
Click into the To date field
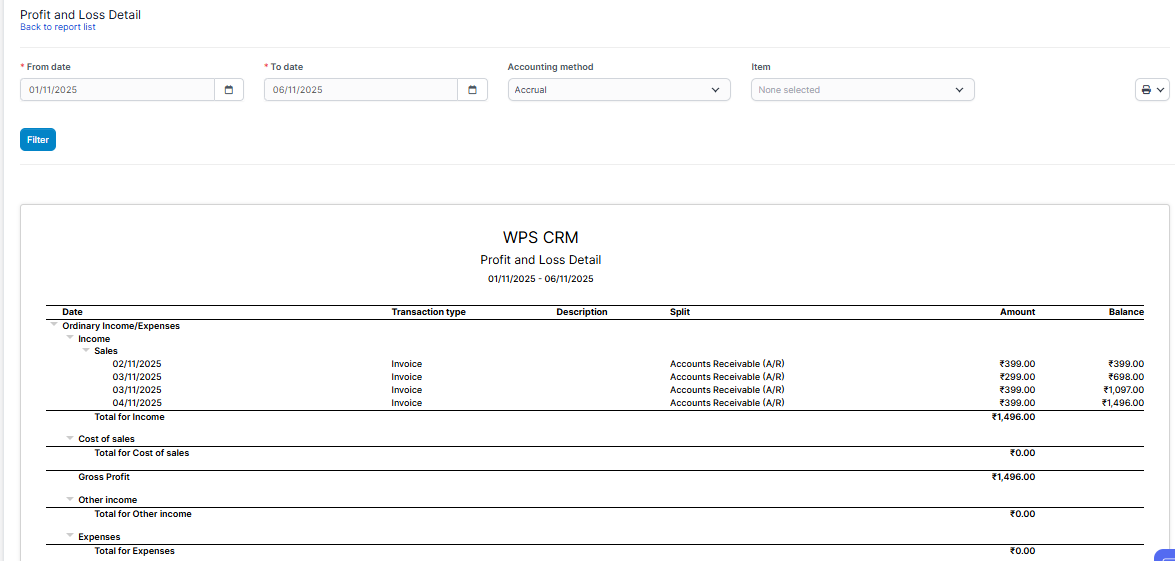click(x=361, y=90)
